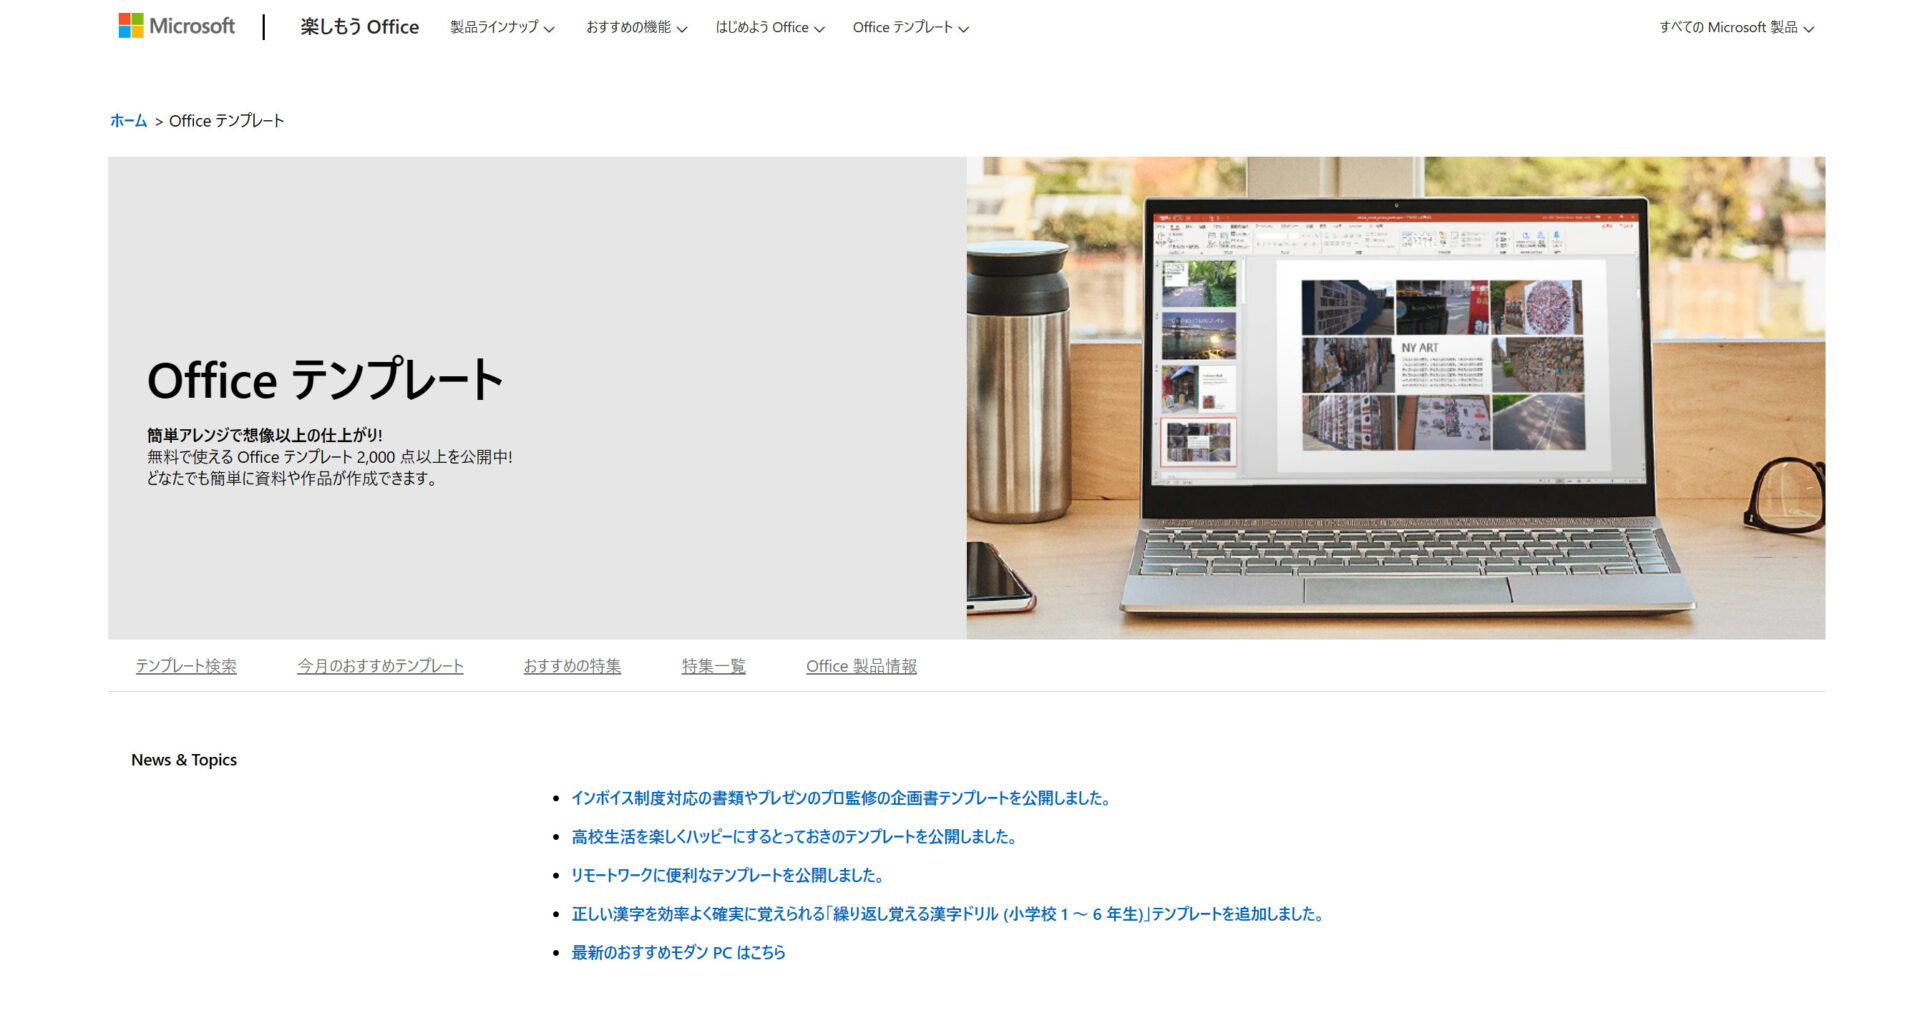
Task: Click the 高校生活 template news link
Action: pyautogui.click(x=795, y=837)
